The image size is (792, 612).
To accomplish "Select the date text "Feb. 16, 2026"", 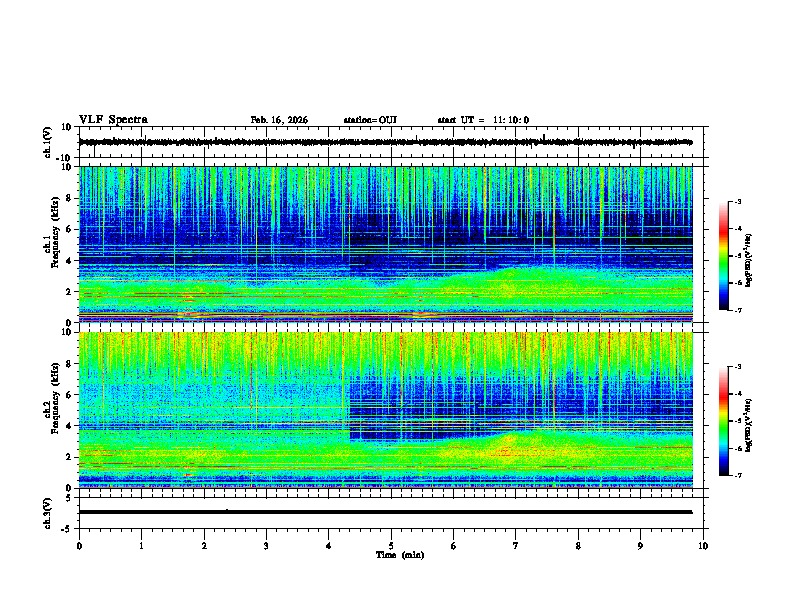I will (x=279, y=120).
